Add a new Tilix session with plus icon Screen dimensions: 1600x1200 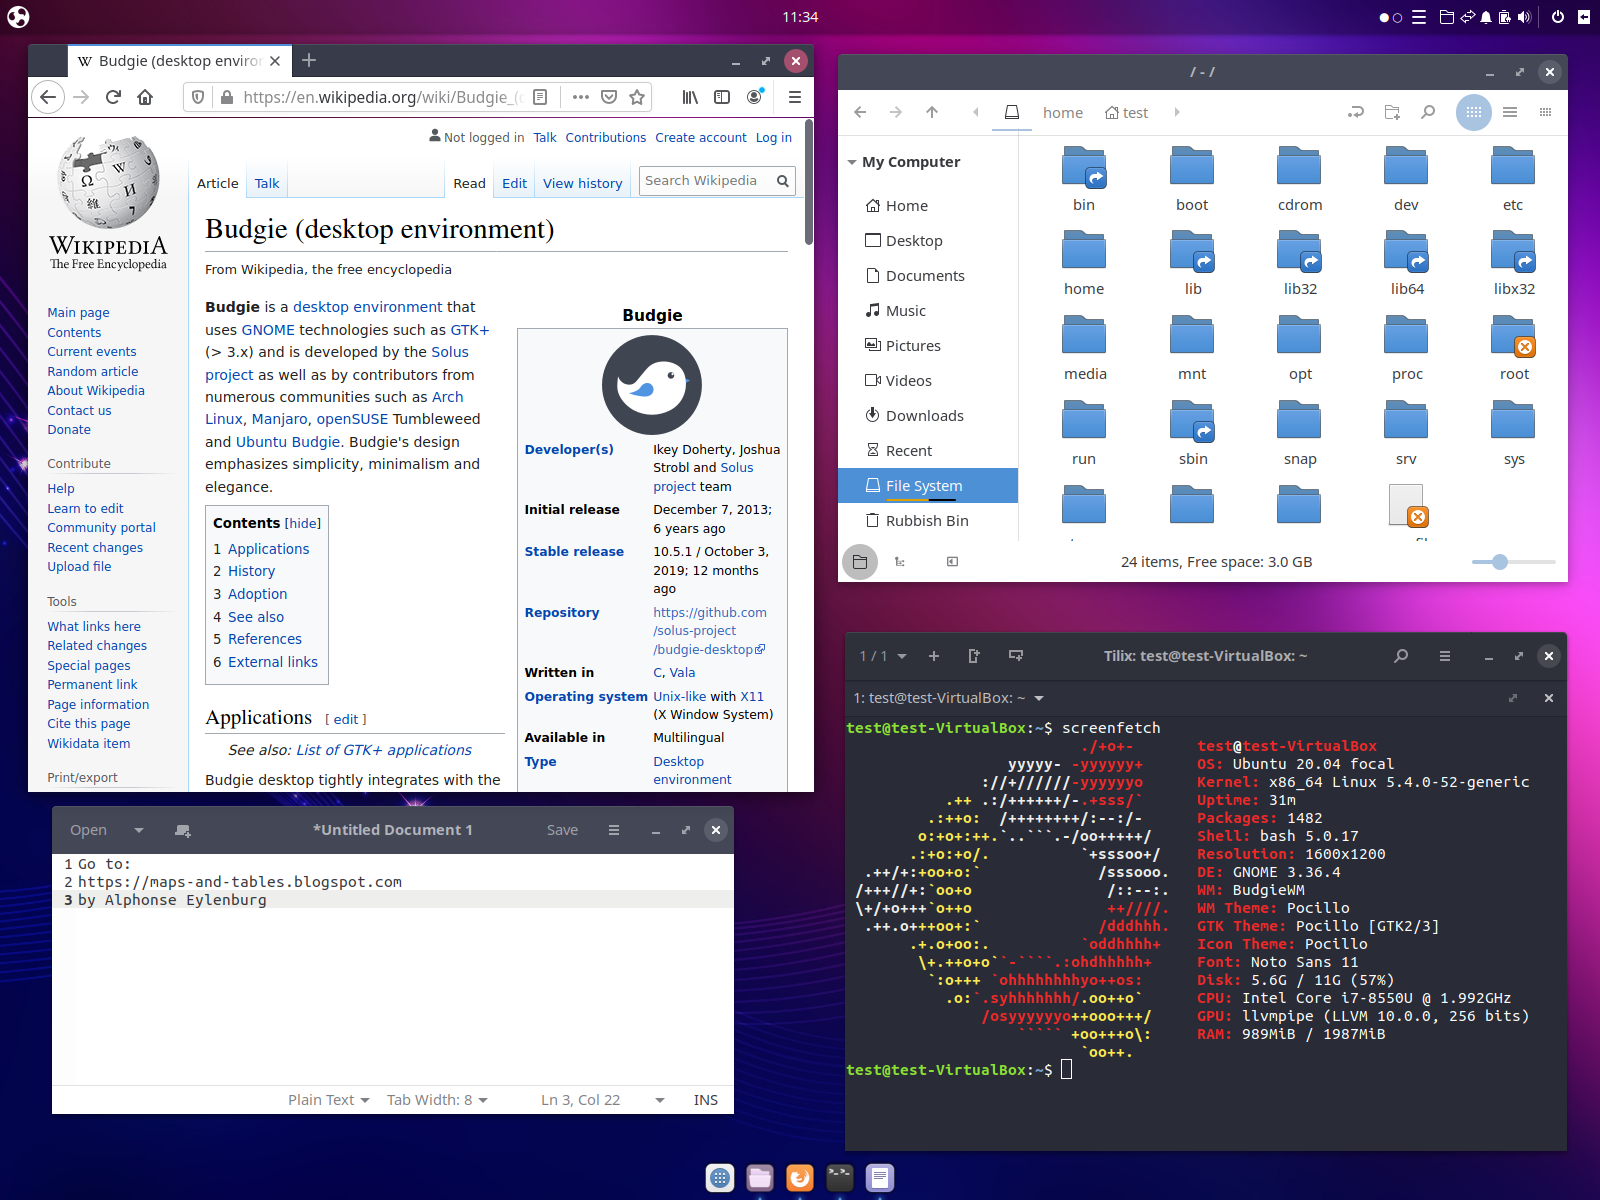pyautogui.click(x=934, y=656)
